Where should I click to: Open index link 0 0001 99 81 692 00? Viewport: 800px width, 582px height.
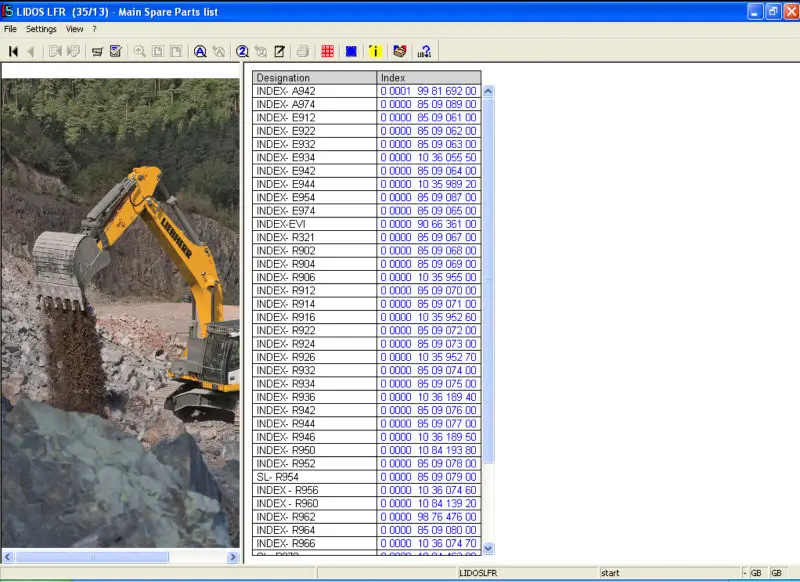[x=428, y=91]
